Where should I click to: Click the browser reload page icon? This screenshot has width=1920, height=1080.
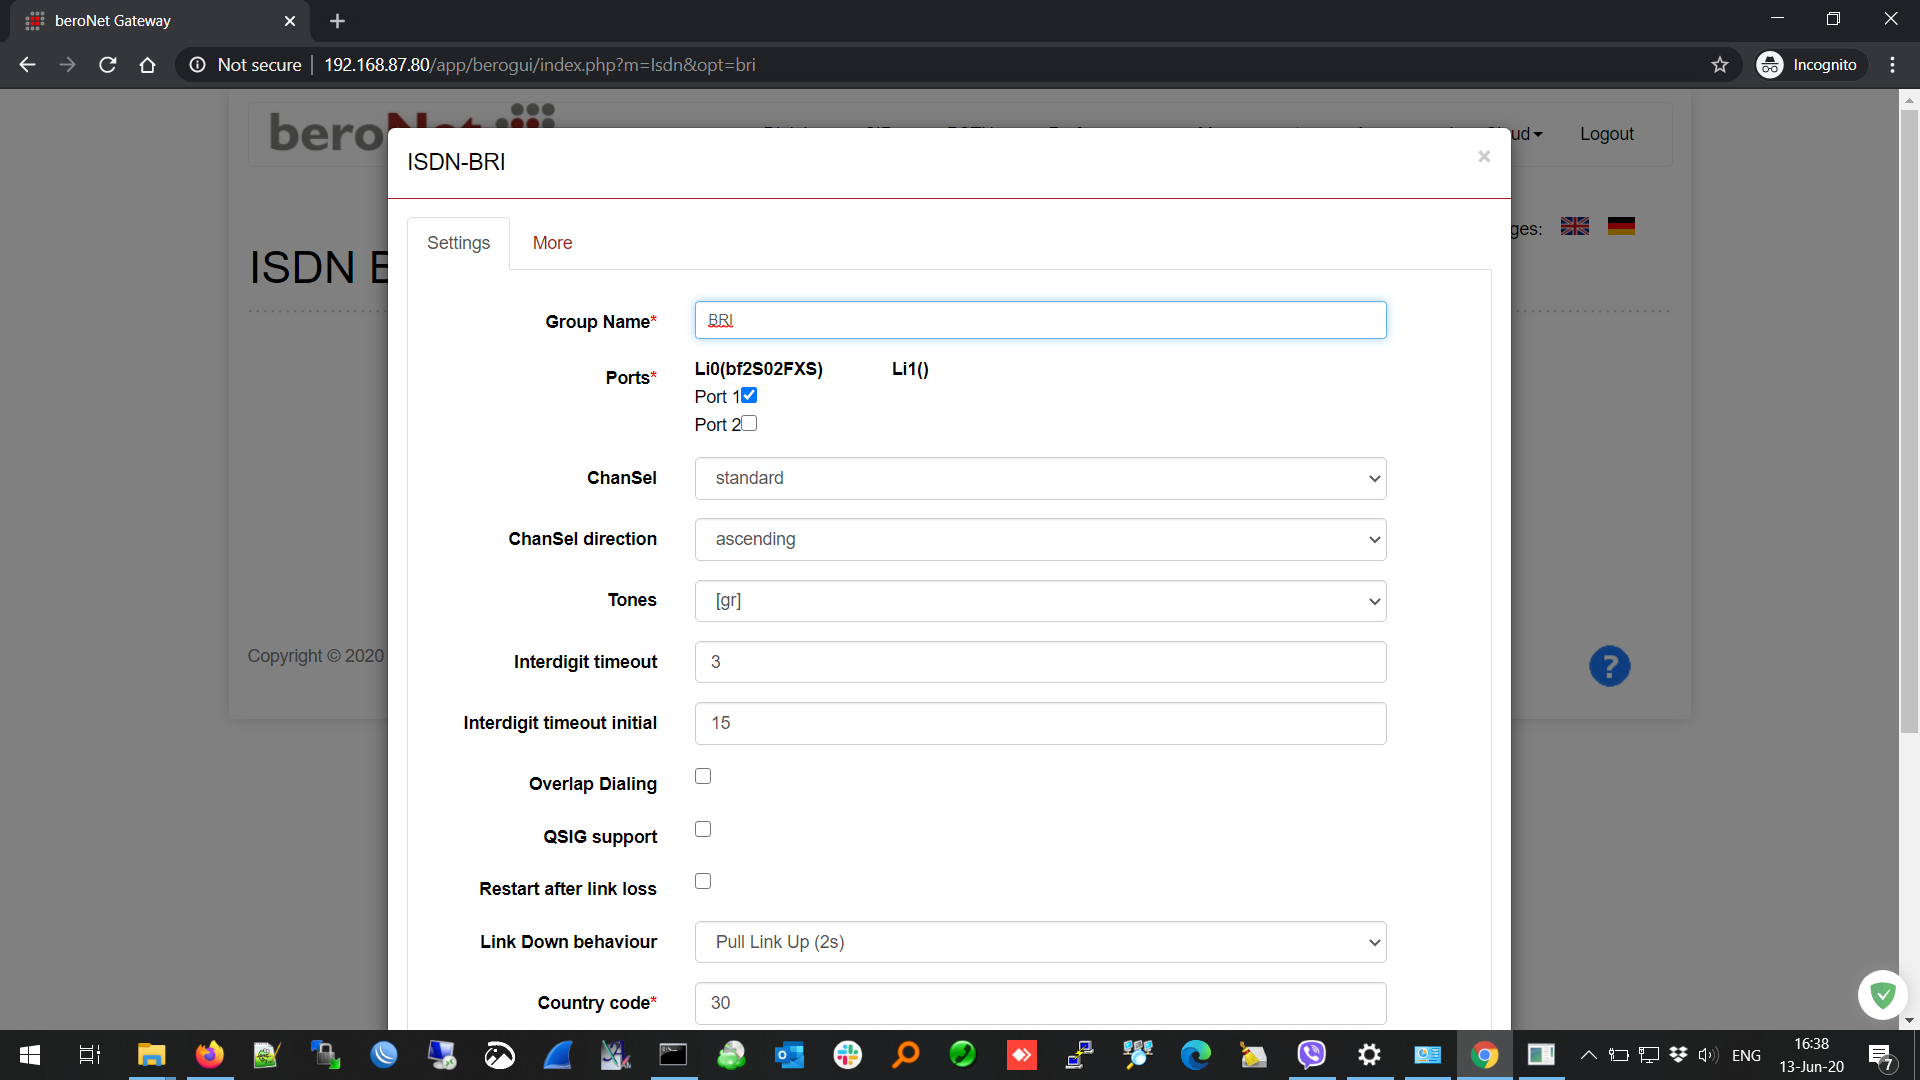click(108, 65)
